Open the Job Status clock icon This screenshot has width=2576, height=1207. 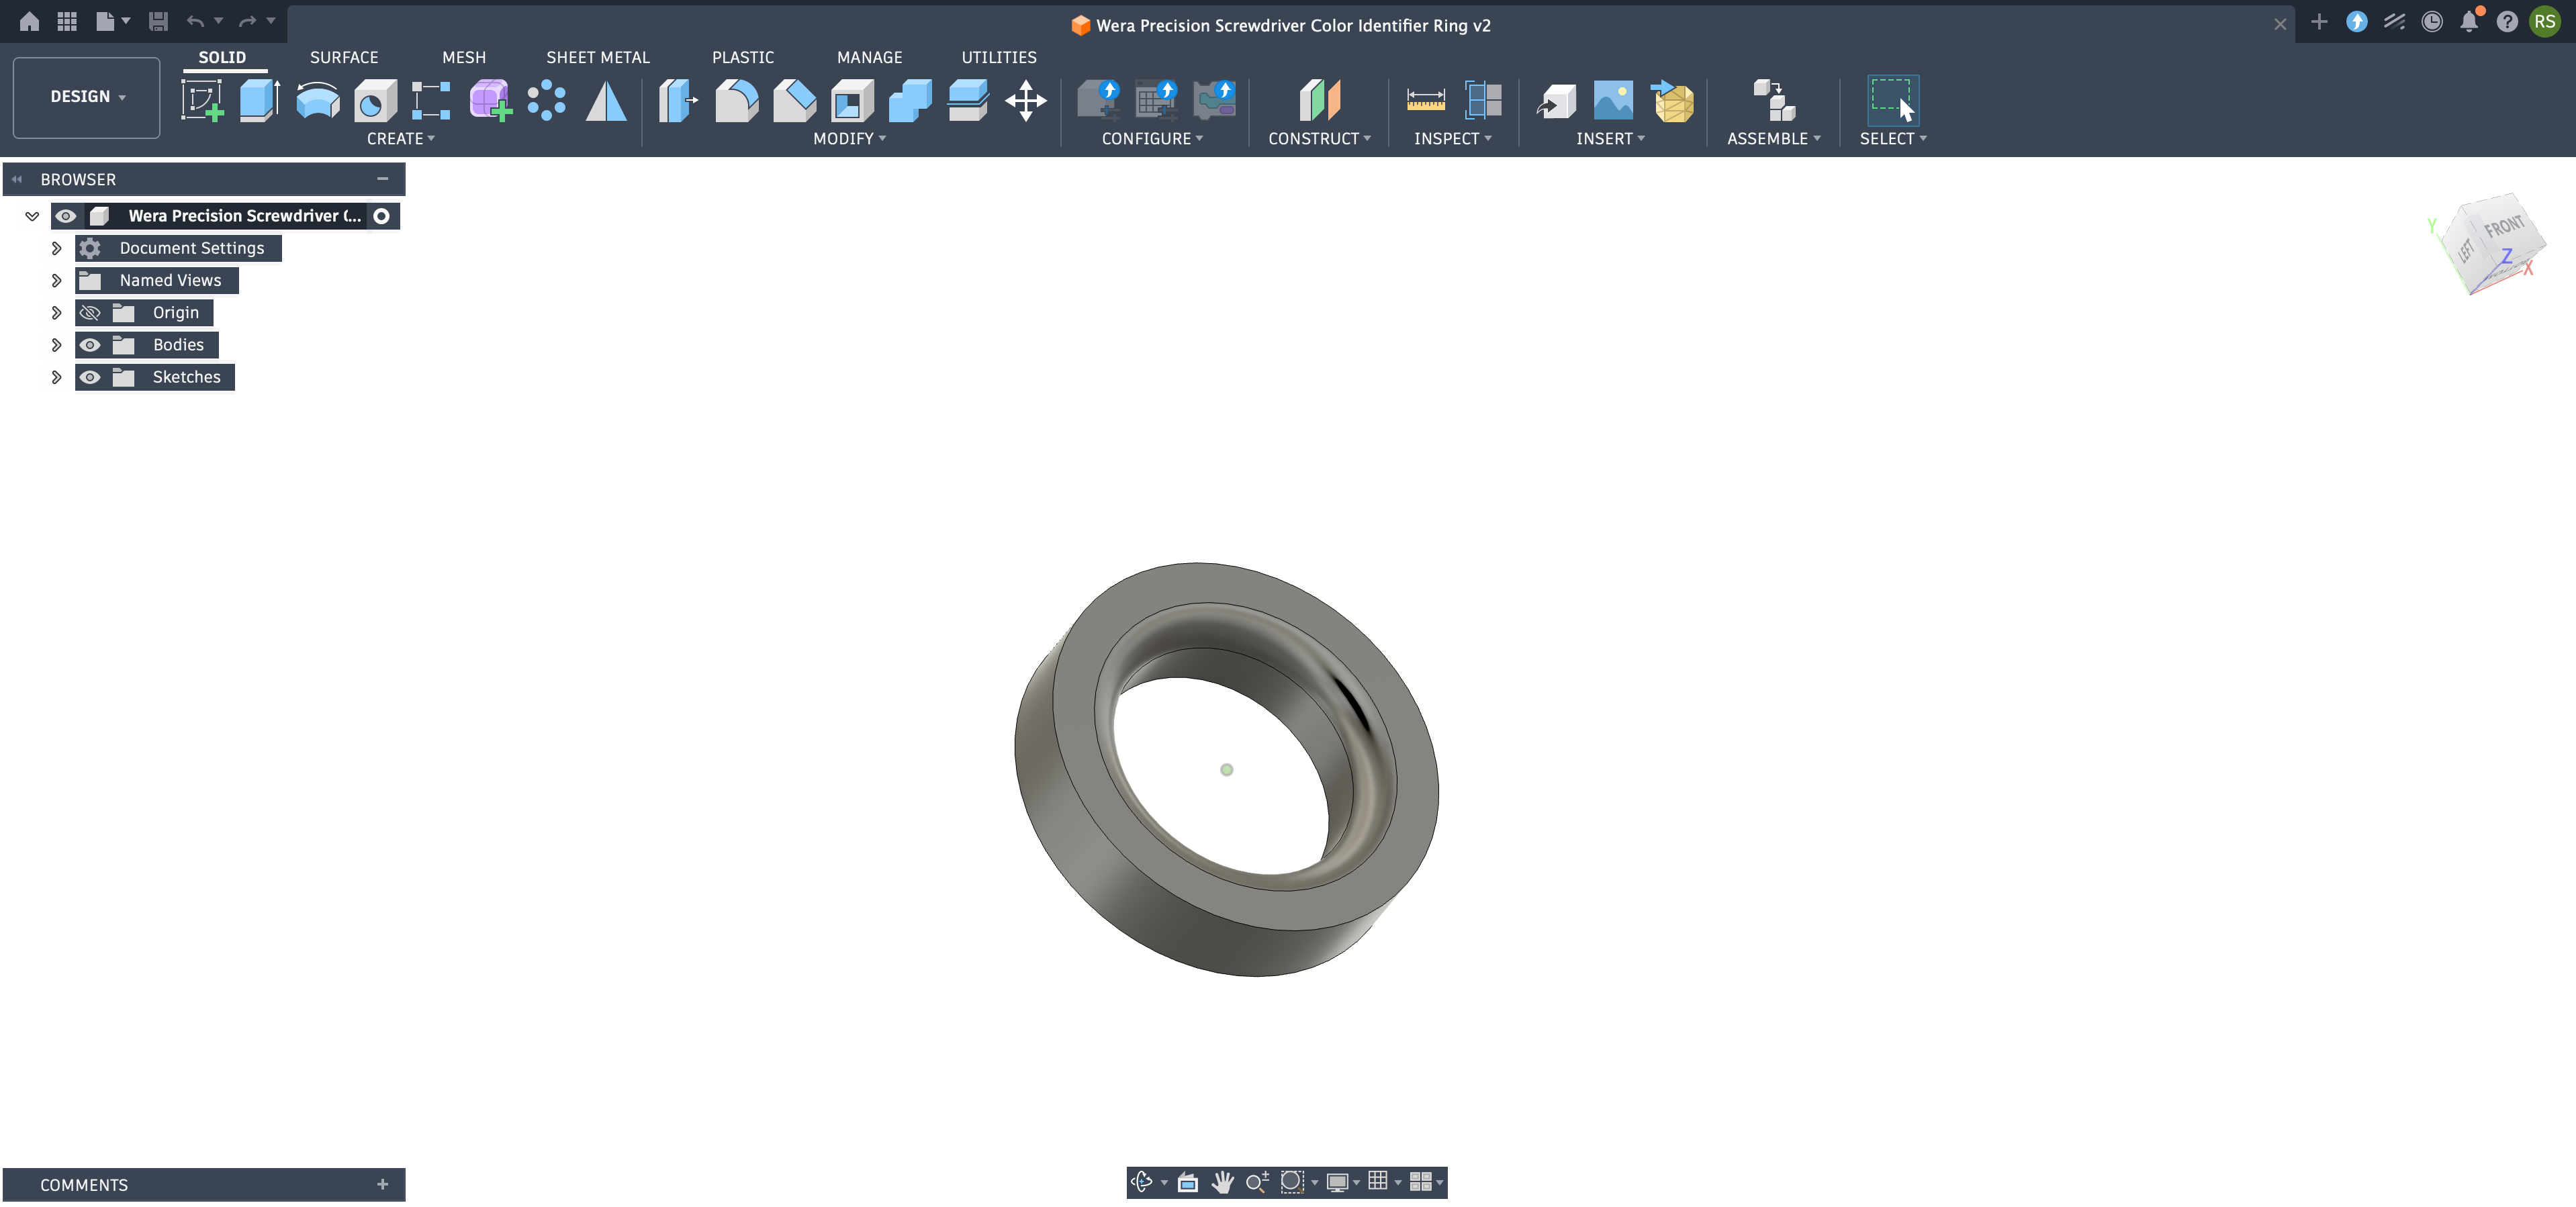click(2432, 22)
